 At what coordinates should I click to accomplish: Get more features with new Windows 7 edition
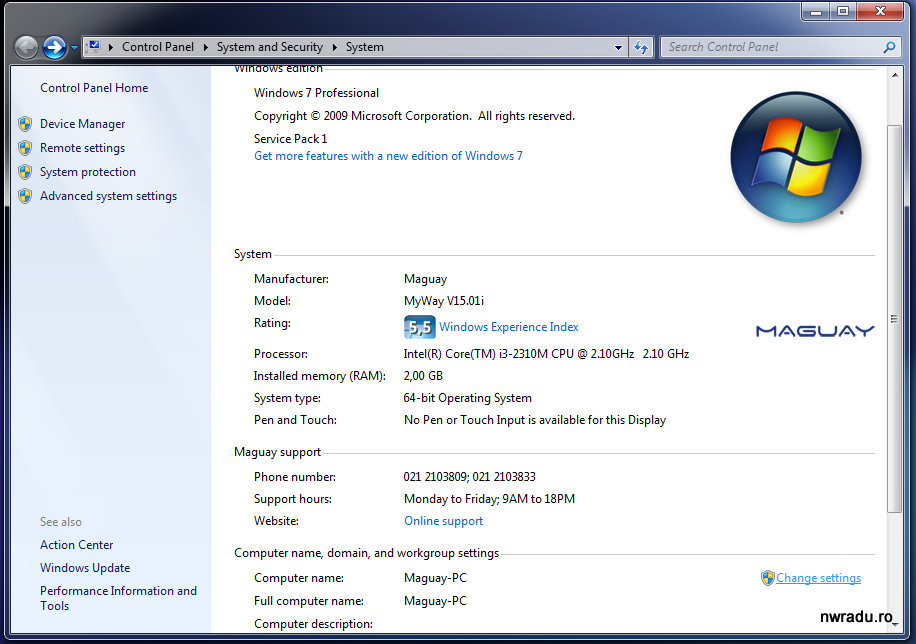[388, 156]
